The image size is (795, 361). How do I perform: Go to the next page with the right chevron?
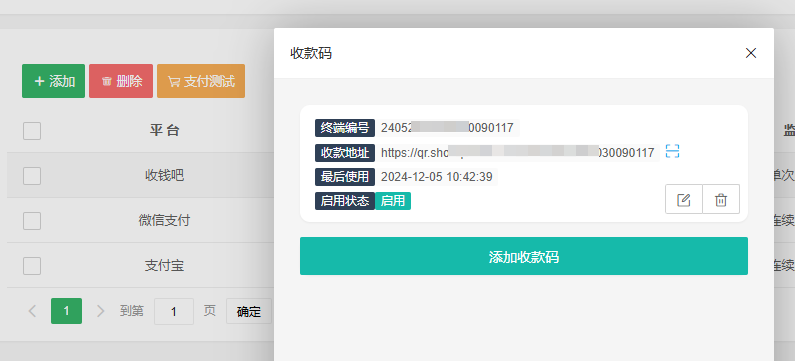[100, 311]
